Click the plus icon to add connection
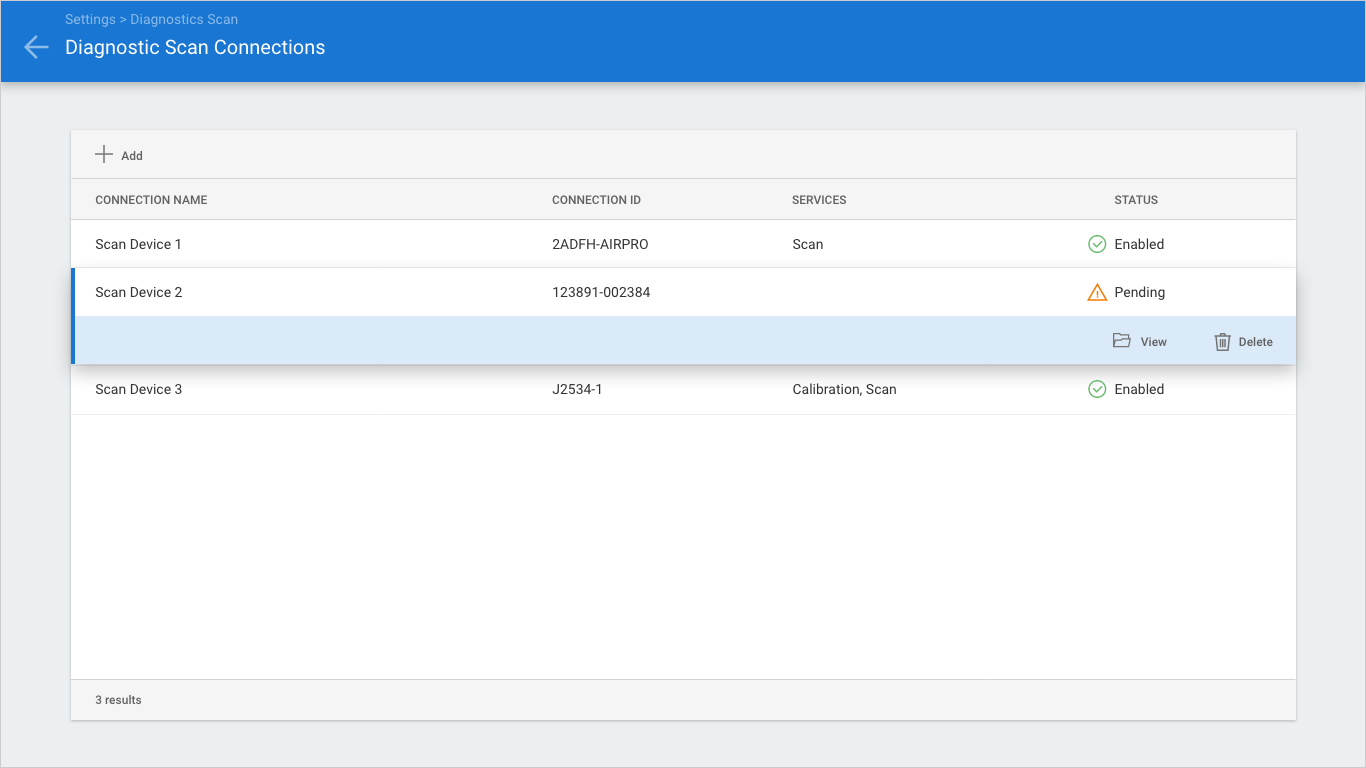 coord(104,154)
